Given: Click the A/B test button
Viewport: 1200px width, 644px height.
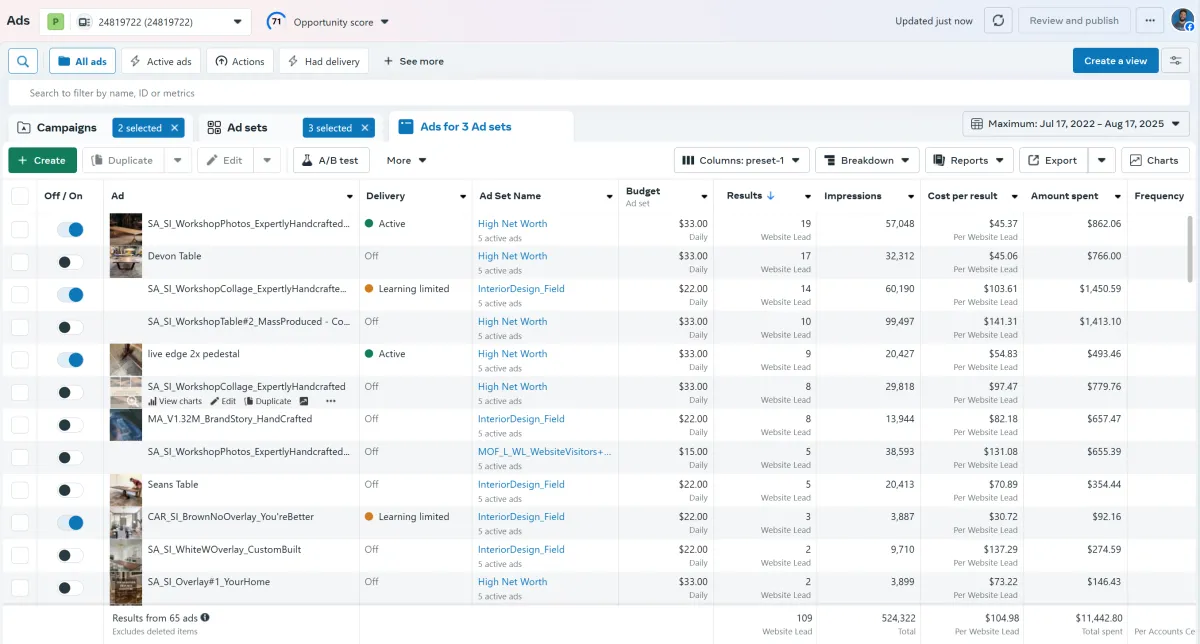Looking at the screenshot, I should (x=331, y=160).
